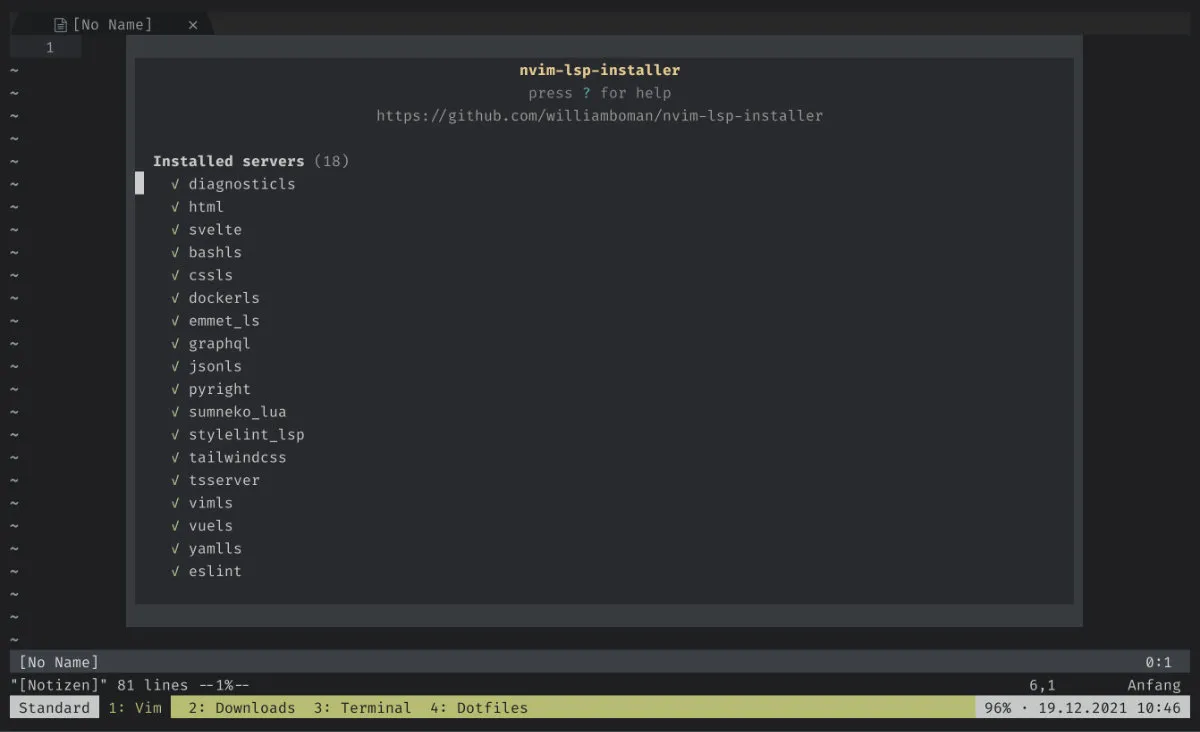Click the checkmark beside html server
This screenshot has height=732, width=1200.
tap(175, 207)
